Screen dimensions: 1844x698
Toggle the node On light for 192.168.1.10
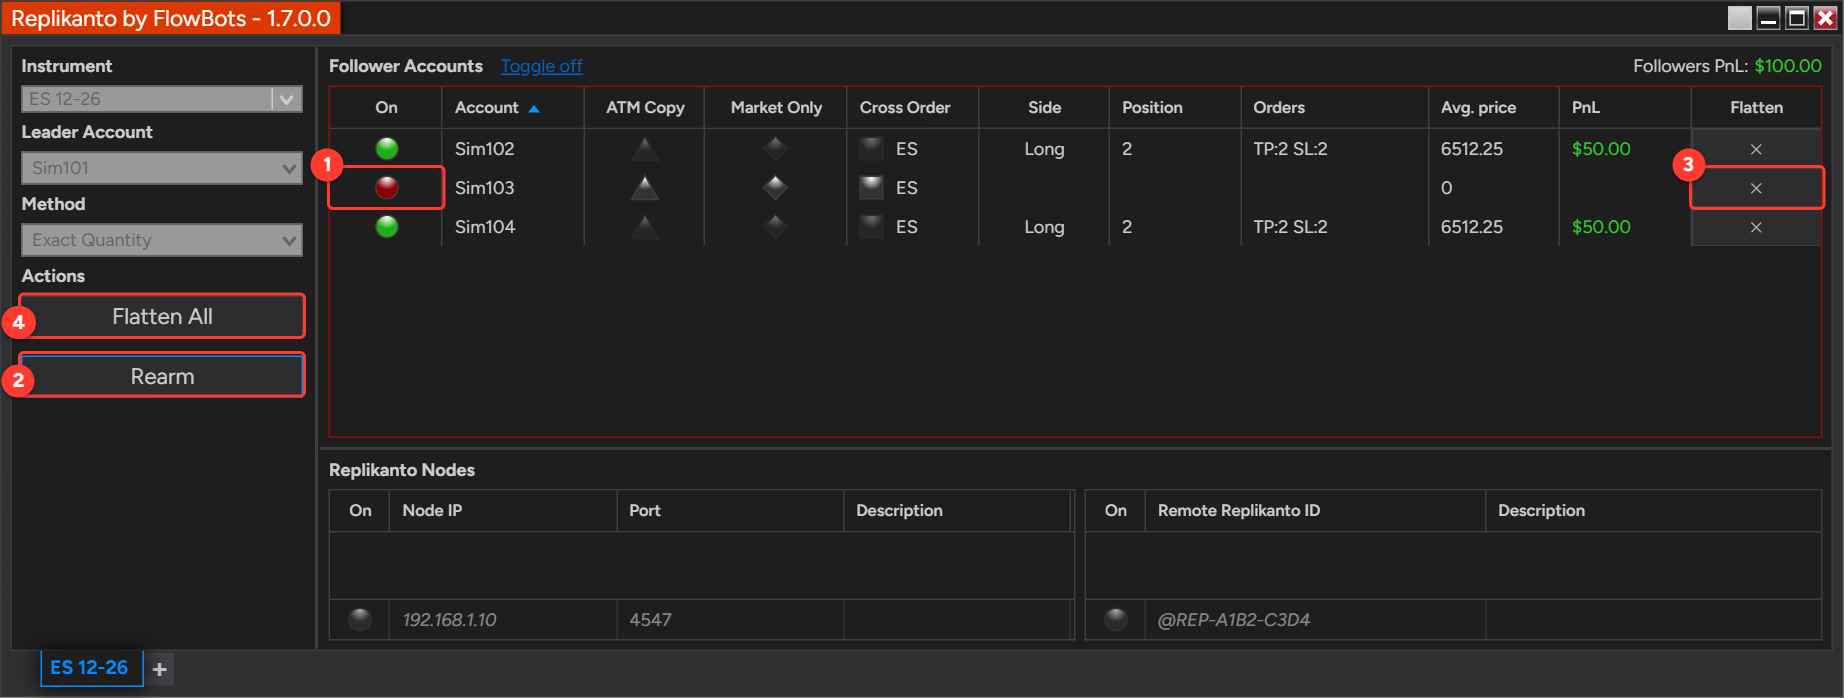click(360, 620)
